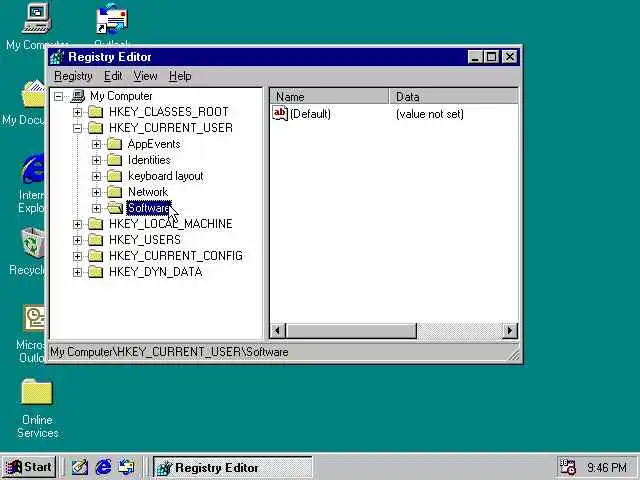Open the Help menu
This screenshot has width=640, height=480.
(180, 76)
